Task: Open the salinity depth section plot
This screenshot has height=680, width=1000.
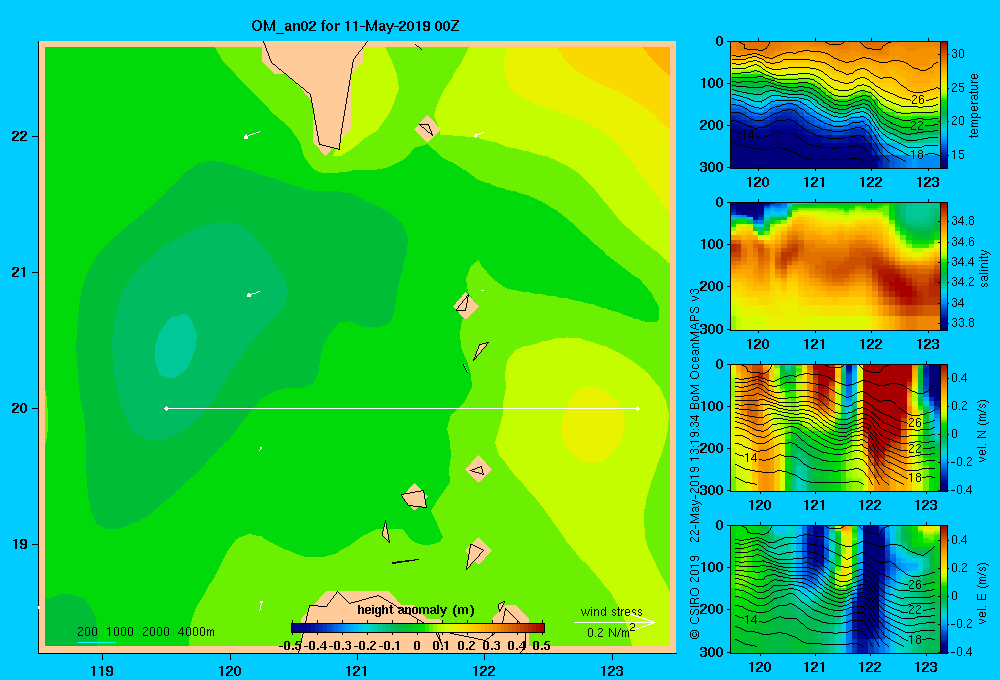Action: click(835, 267)
